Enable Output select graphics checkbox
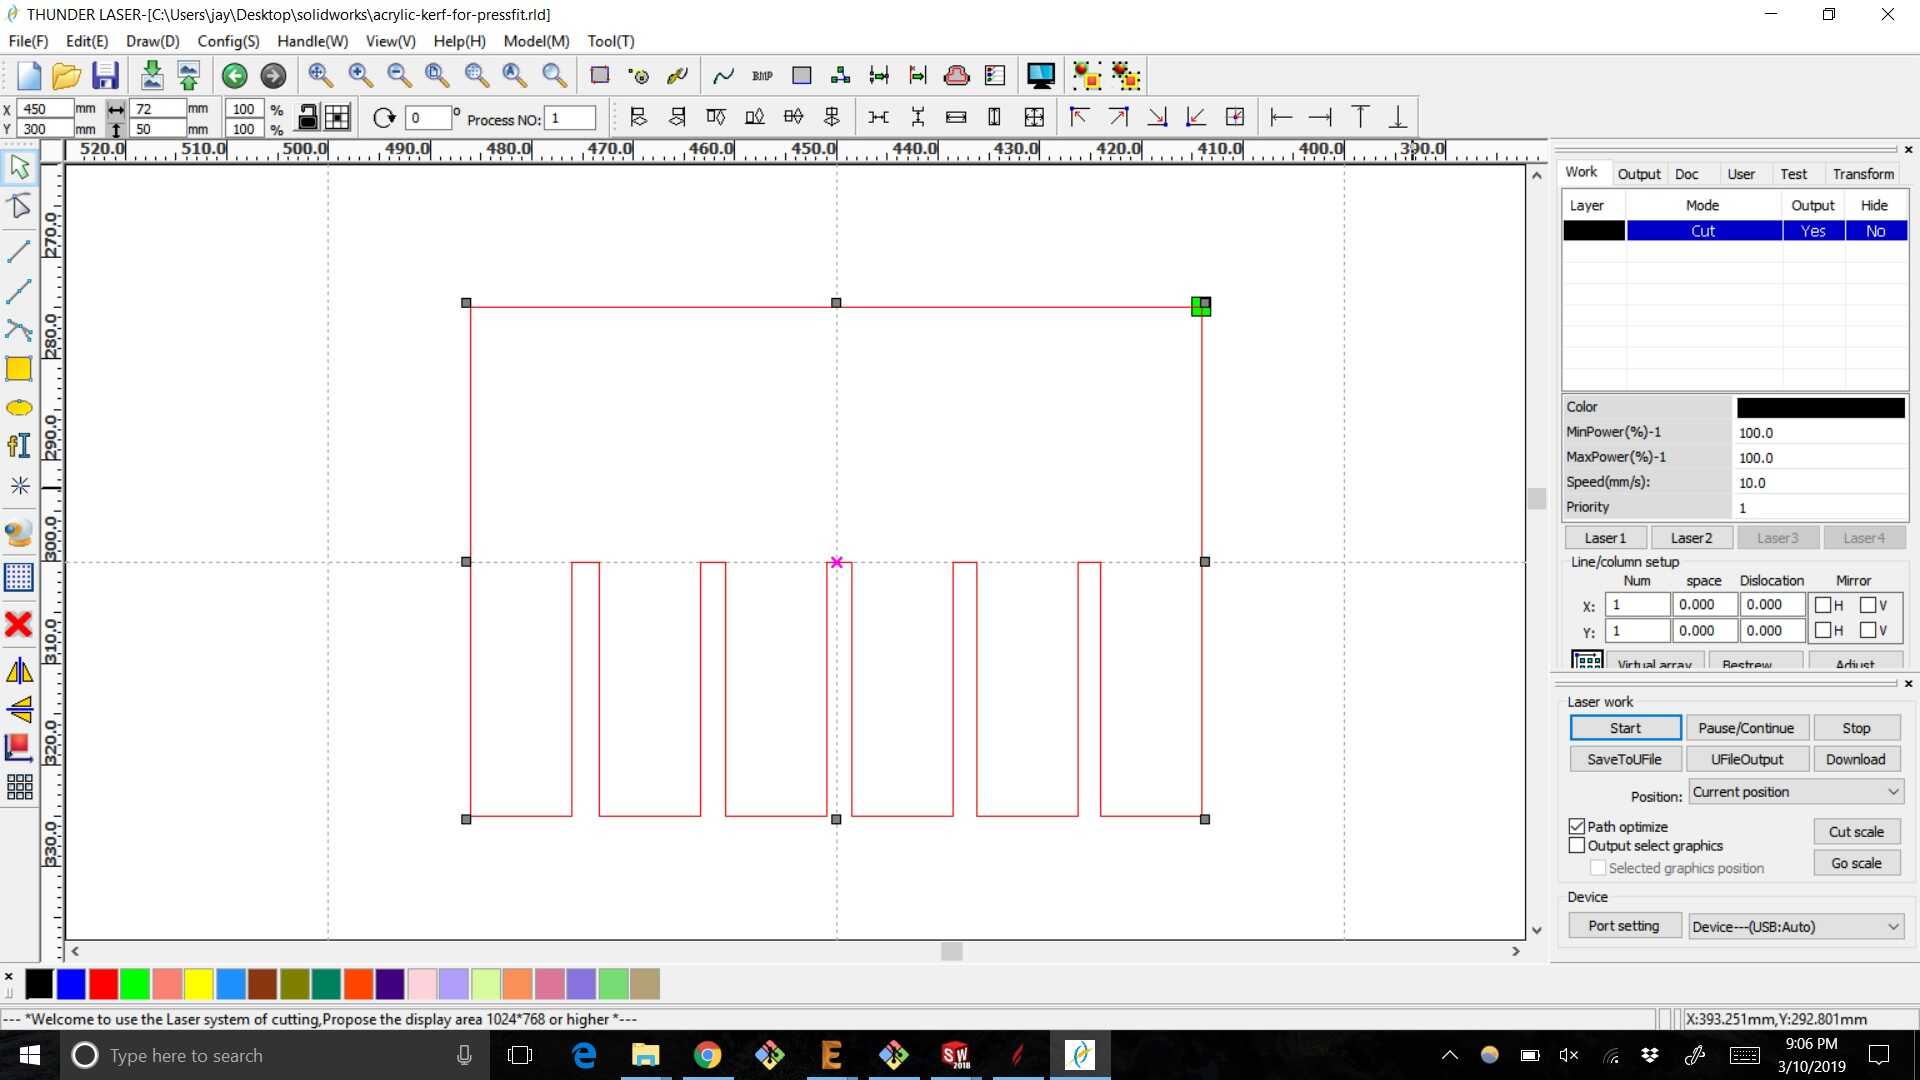Viewport: 1920px width, 1080px height. click(x=1577, y=845)
